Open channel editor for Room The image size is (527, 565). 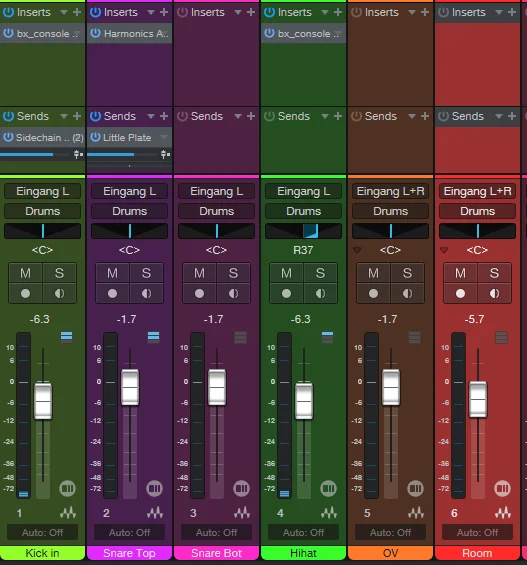pos(503,489)
